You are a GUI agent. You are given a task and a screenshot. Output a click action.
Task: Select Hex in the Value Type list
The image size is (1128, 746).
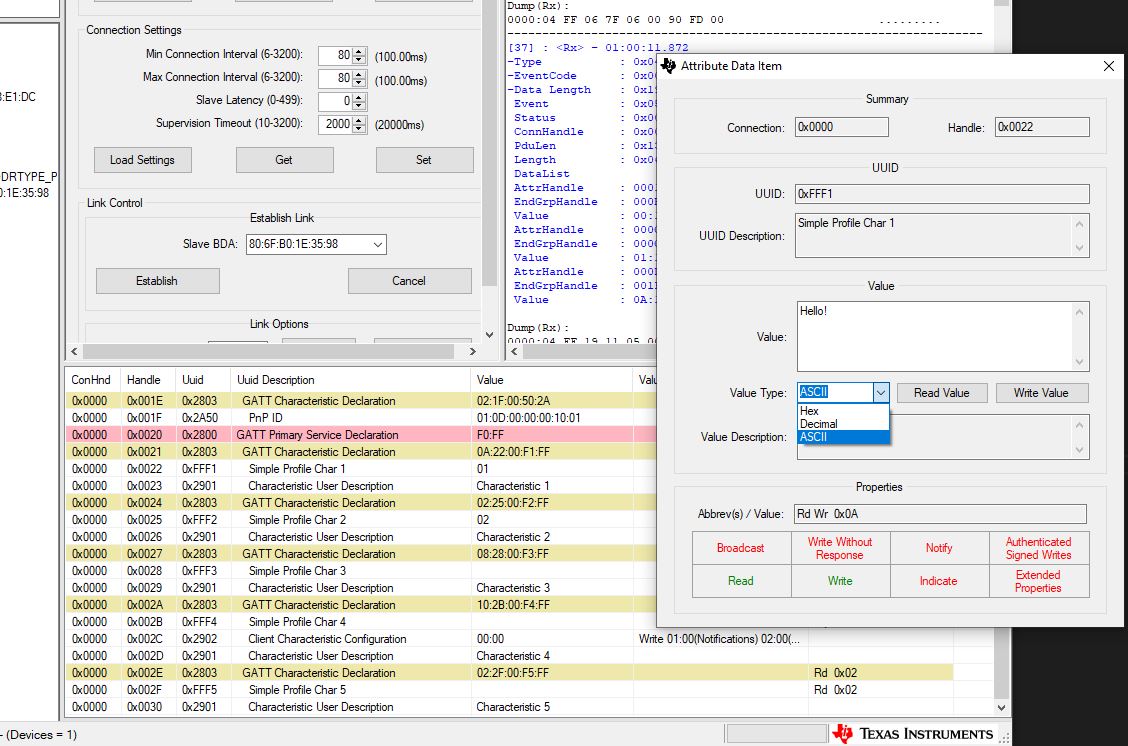click(x=810, y=410)
